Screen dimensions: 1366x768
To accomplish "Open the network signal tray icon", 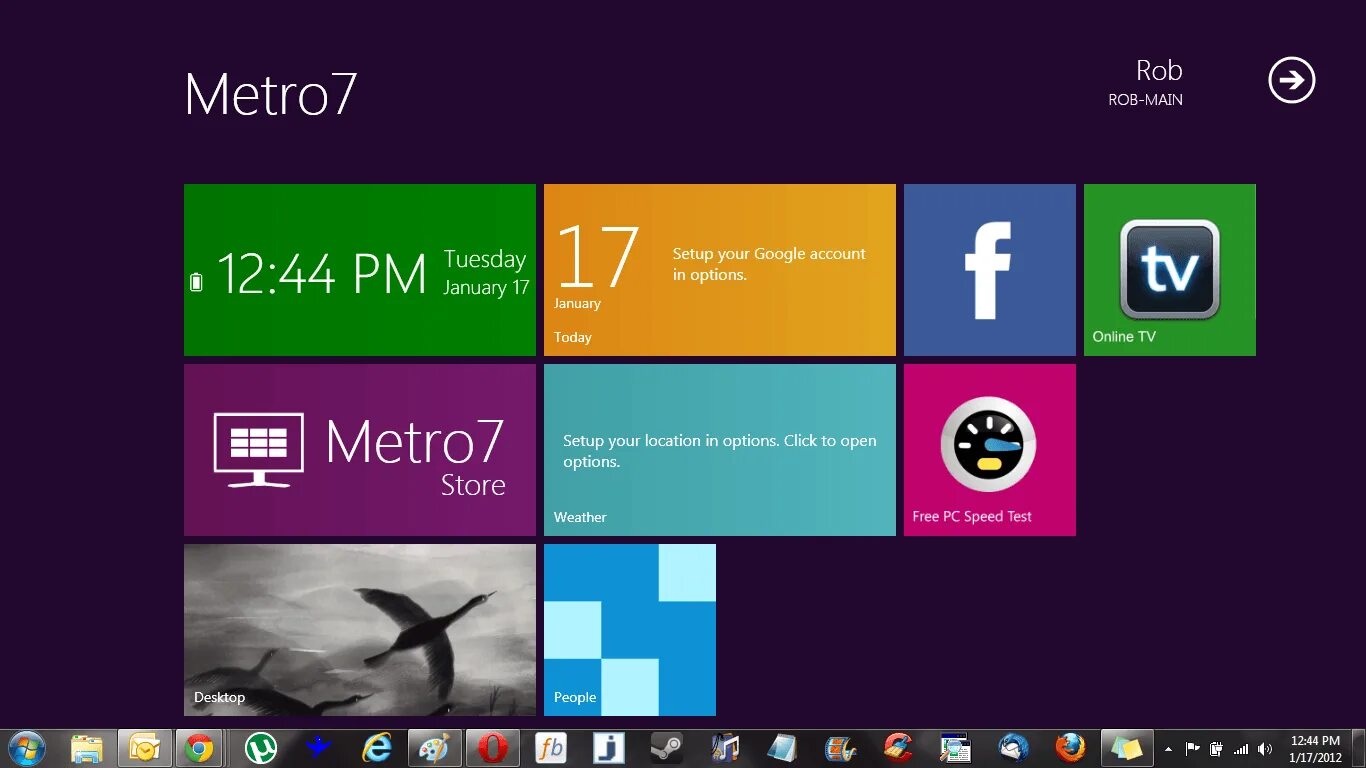I will (x=1241, y=749).
